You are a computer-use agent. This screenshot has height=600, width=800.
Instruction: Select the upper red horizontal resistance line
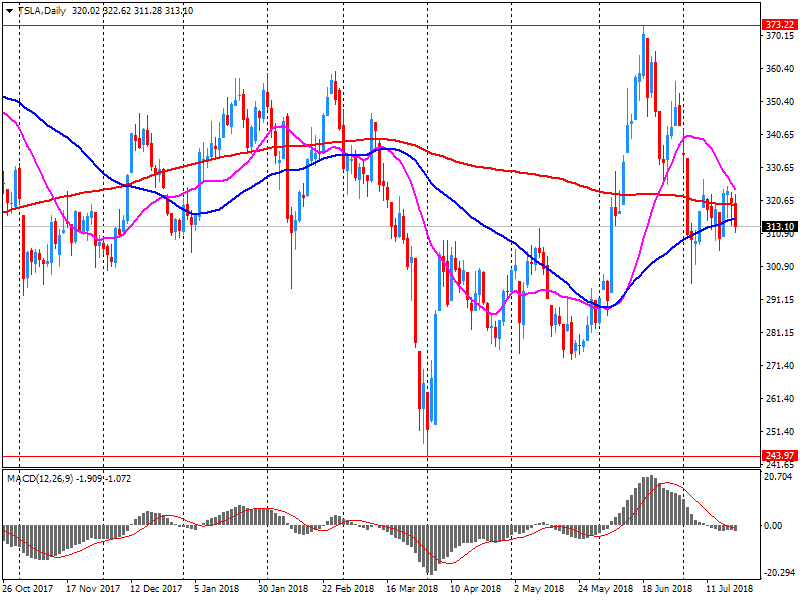point(380,25)
